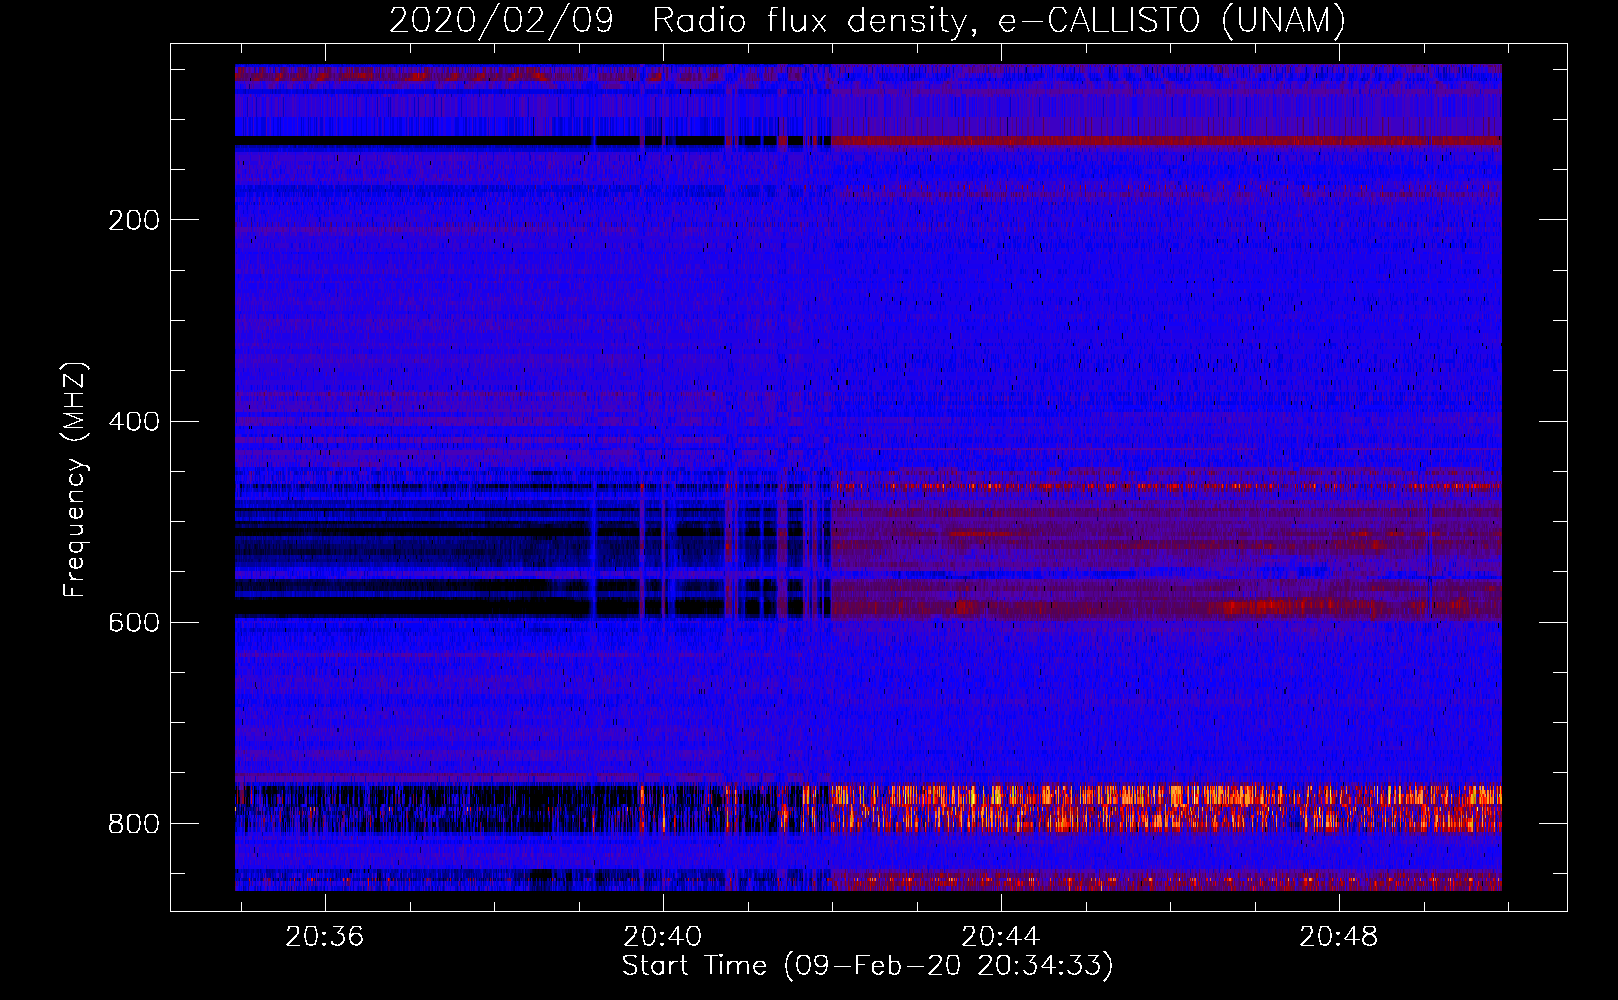Click the plot title 'Radio flux density, e-CALLISTO (UNAM)'
Screen dimensions: 1618x1000
(999, 20)
